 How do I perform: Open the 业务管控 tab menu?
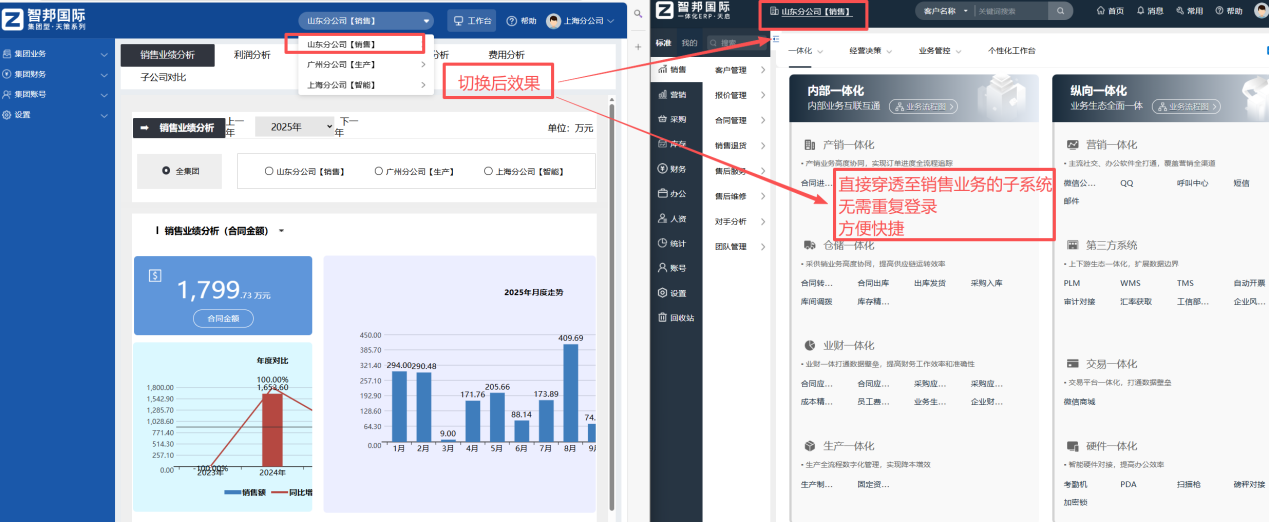coord(940,50)
